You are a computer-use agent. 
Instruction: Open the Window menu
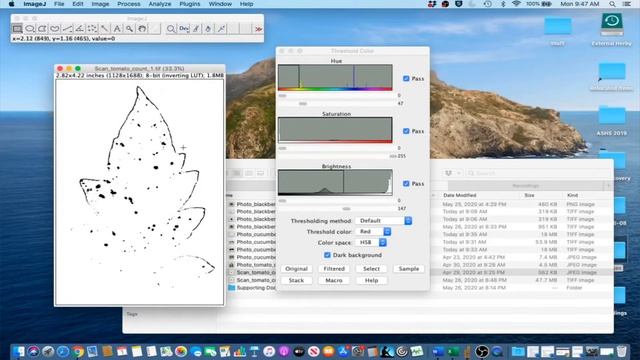pyautogui.click(x=220, y=4)
